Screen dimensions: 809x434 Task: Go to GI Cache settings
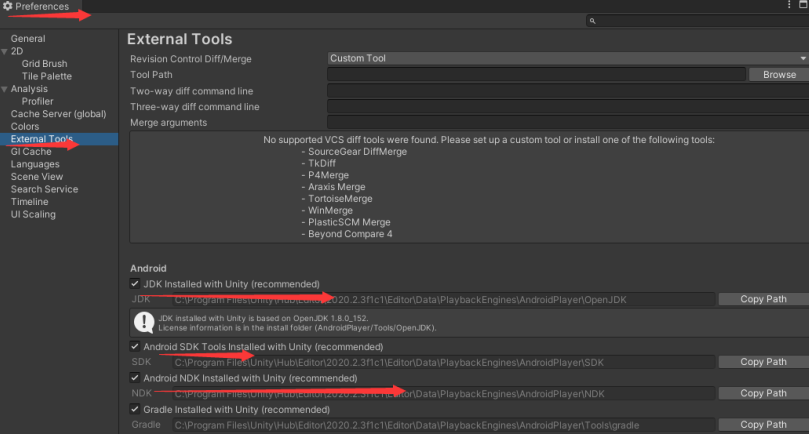coord(31,152)
